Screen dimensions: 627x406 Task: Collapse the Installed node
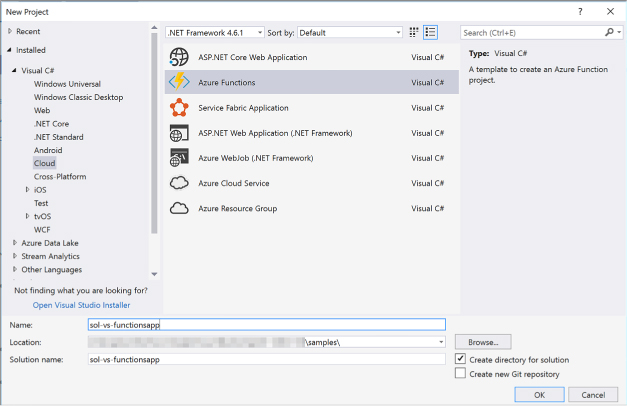pyautogui.click(x=10, y=50)
